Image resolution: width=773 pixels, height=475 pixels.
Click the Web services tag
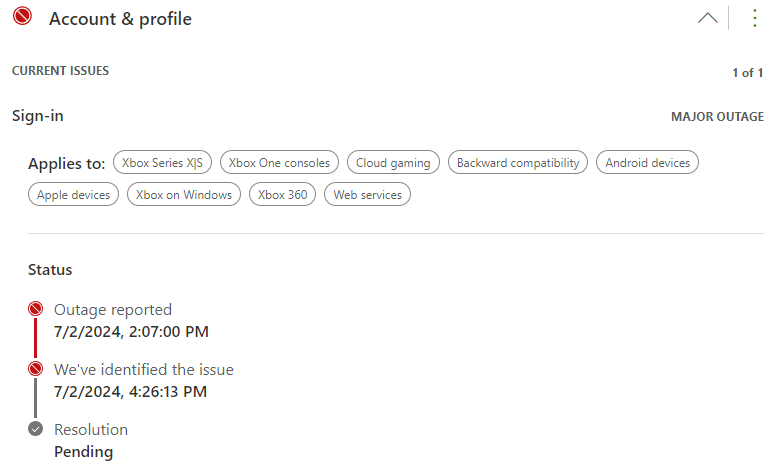pyautogui.click(x=368, y=195)
